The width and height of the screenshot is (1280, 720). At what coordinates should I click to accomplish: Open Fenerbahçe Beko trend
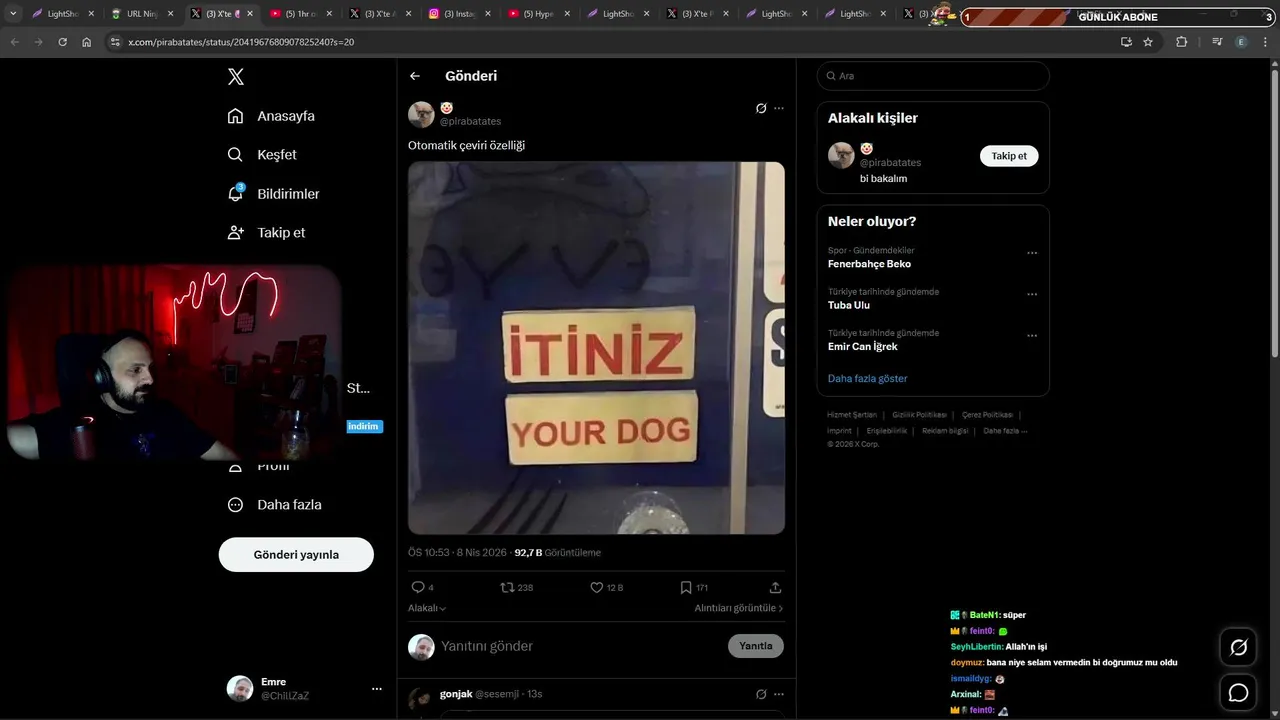[x=869, y=264]
